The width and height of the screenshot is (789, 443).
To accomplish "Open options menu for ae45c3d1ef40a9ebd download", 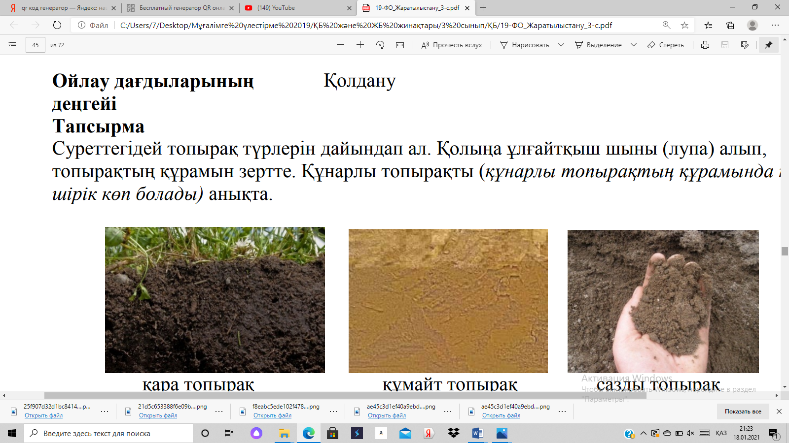I will point(447,411).
